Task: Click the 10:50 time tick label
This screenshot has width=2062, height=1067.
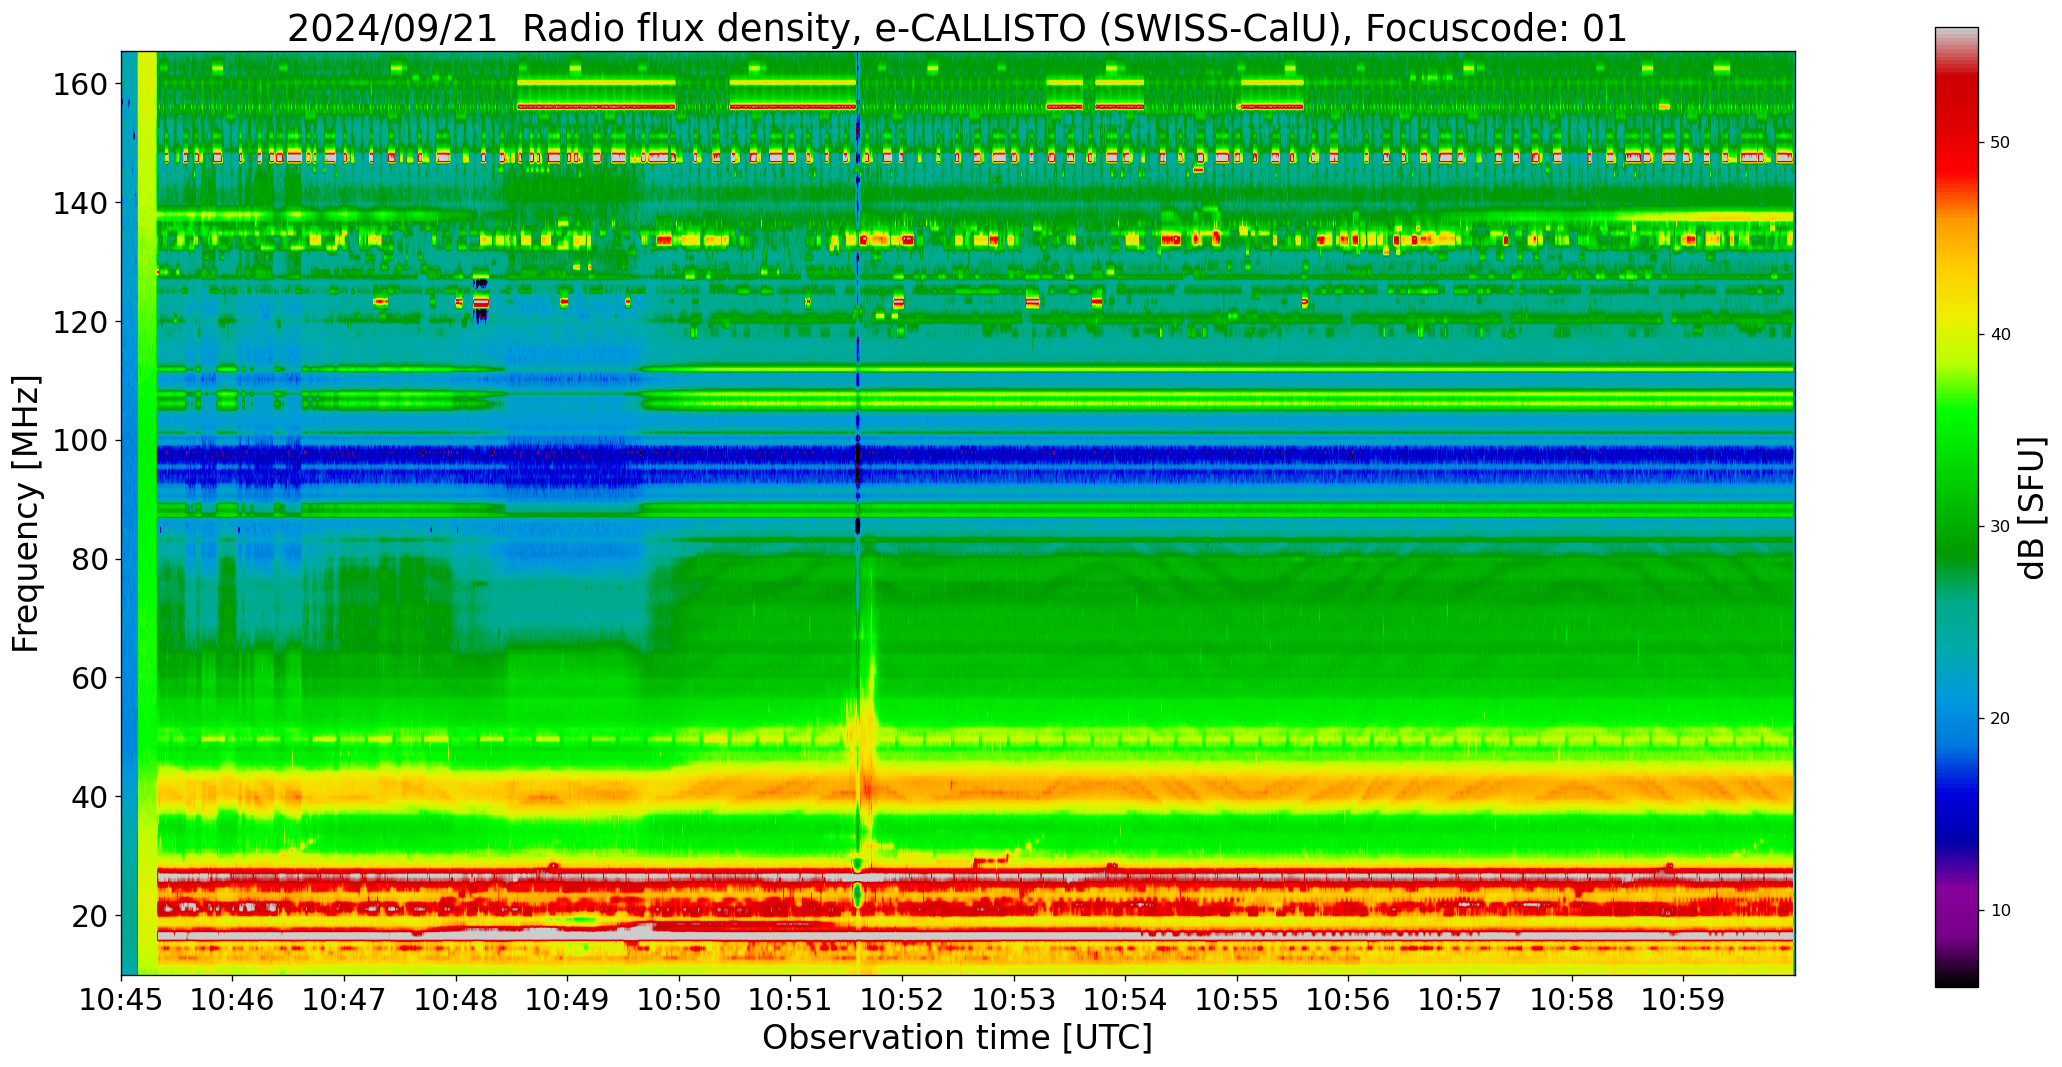Action: click(680, 999)
